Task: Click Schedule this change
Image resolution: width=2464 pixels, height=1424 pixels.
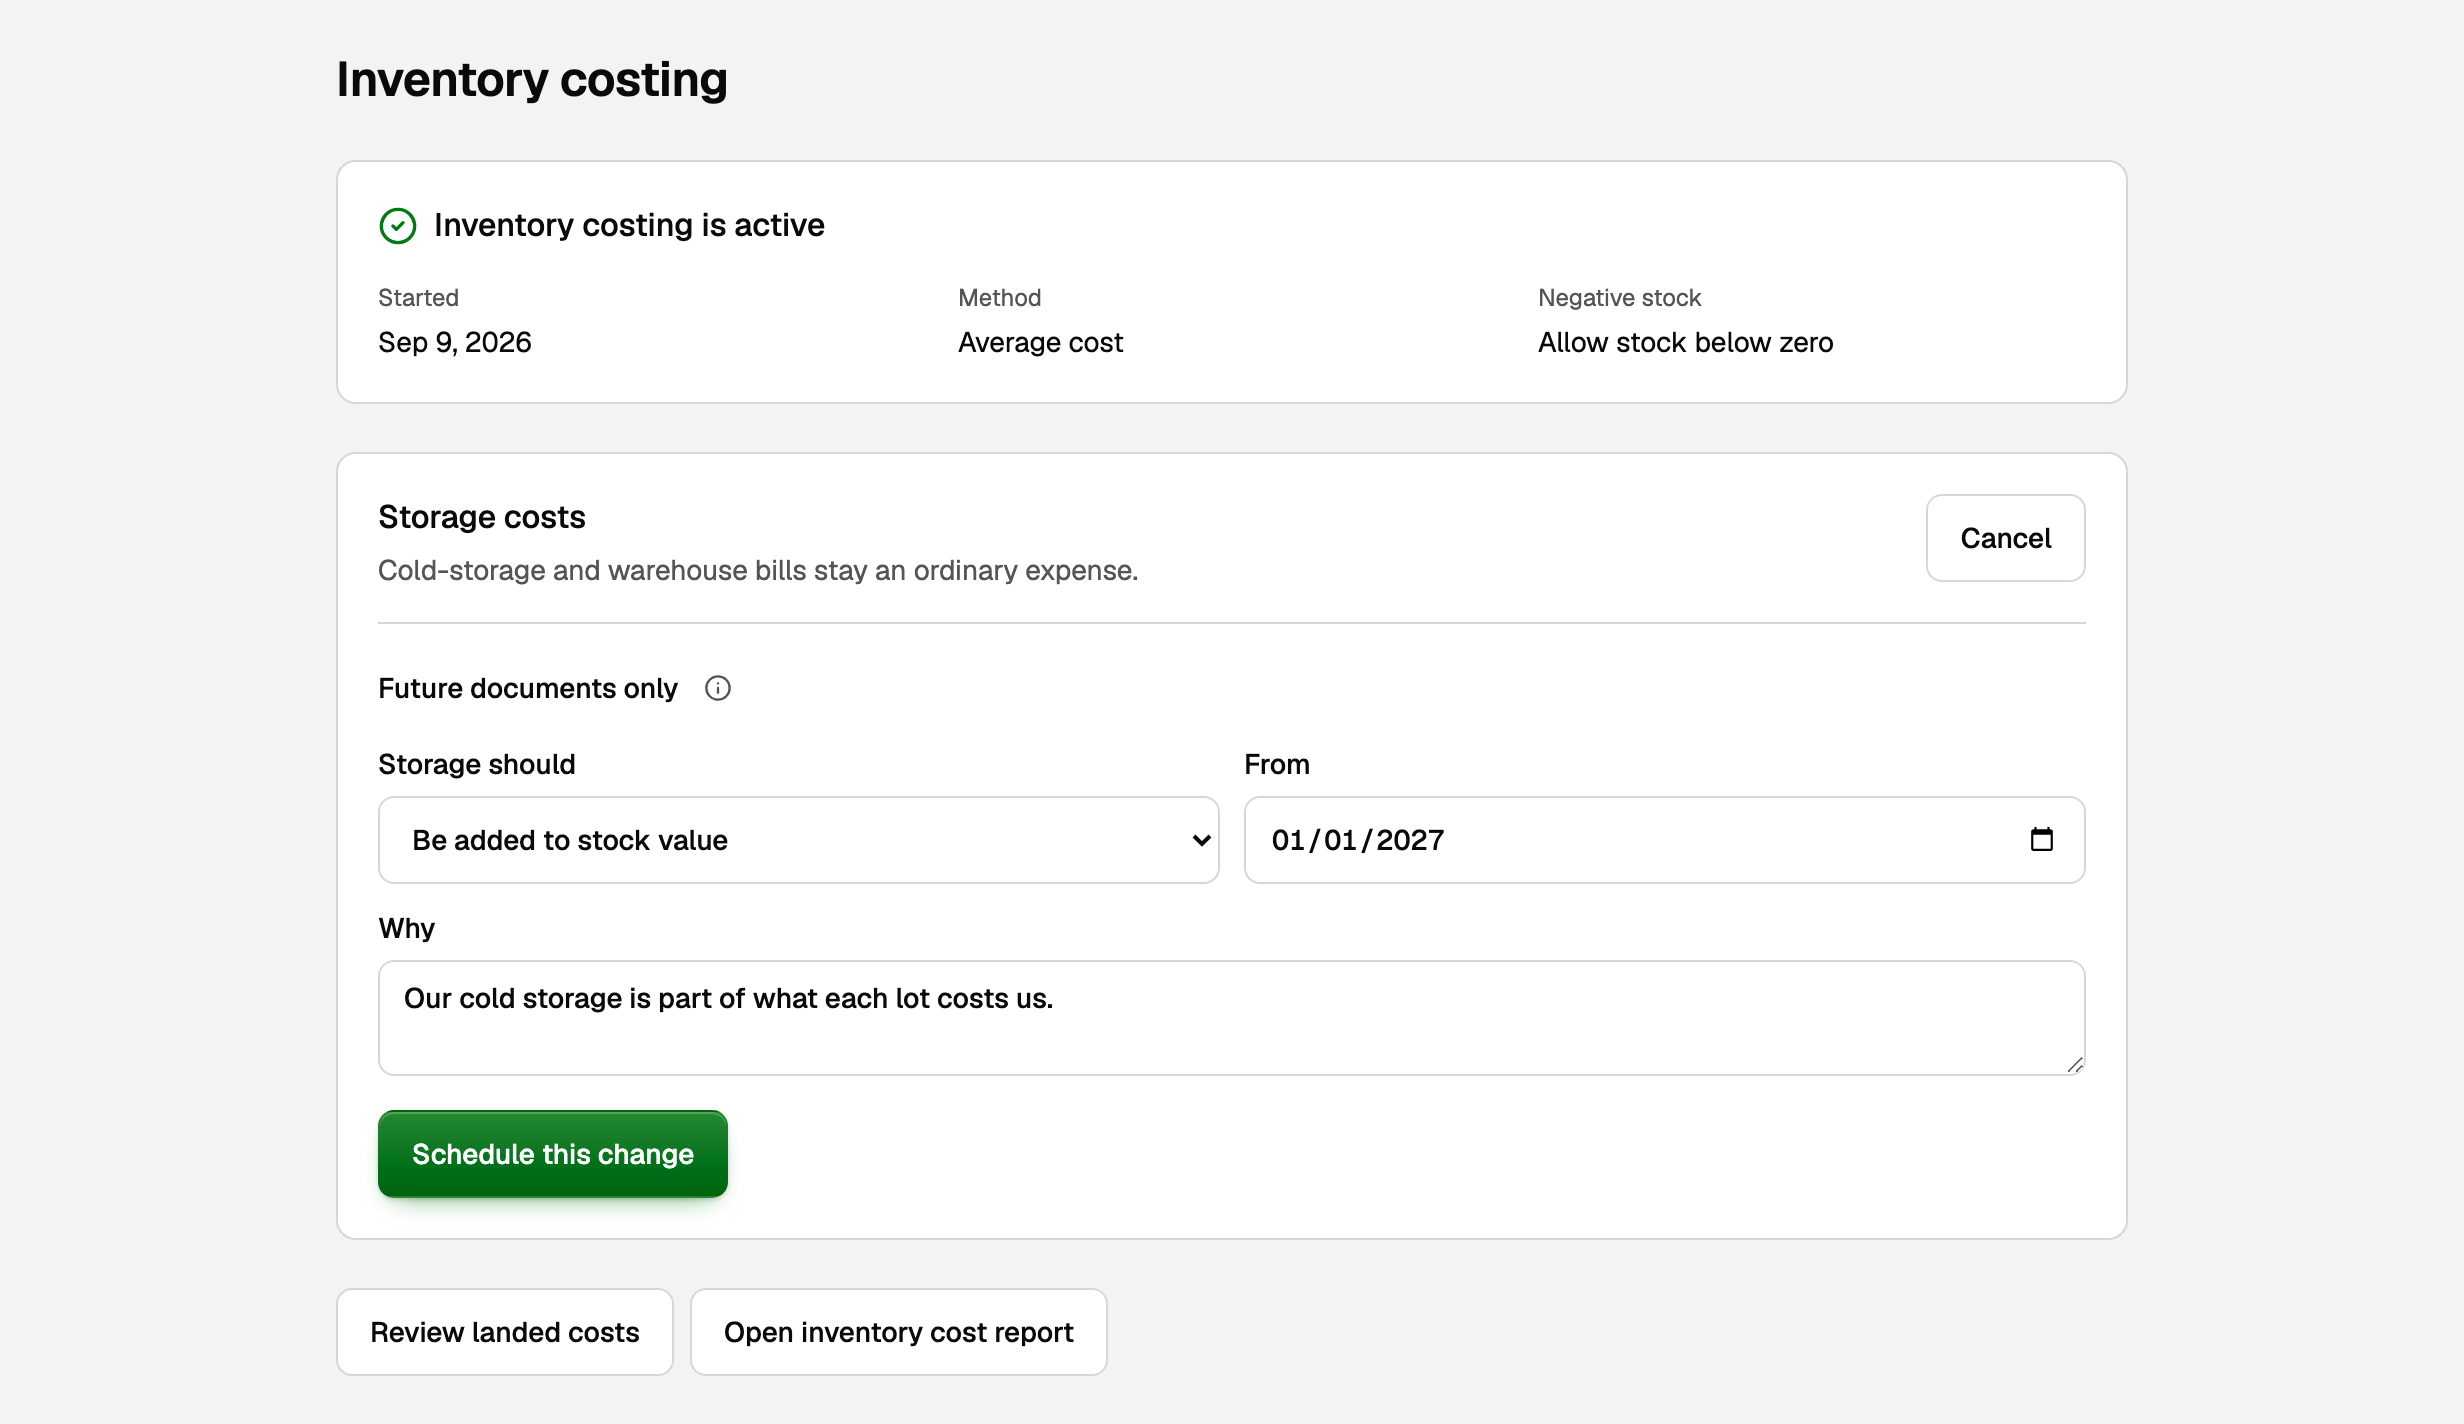Action: (x=553, y=1154)
